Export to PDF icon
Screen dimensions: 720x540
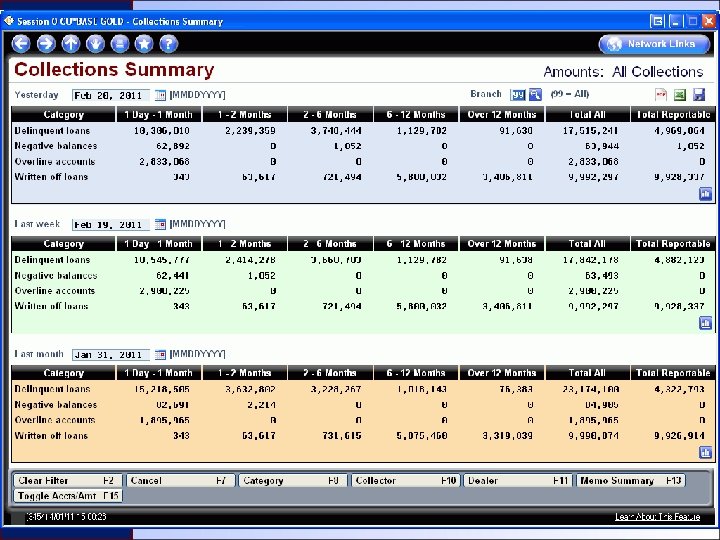pos(661,95)
